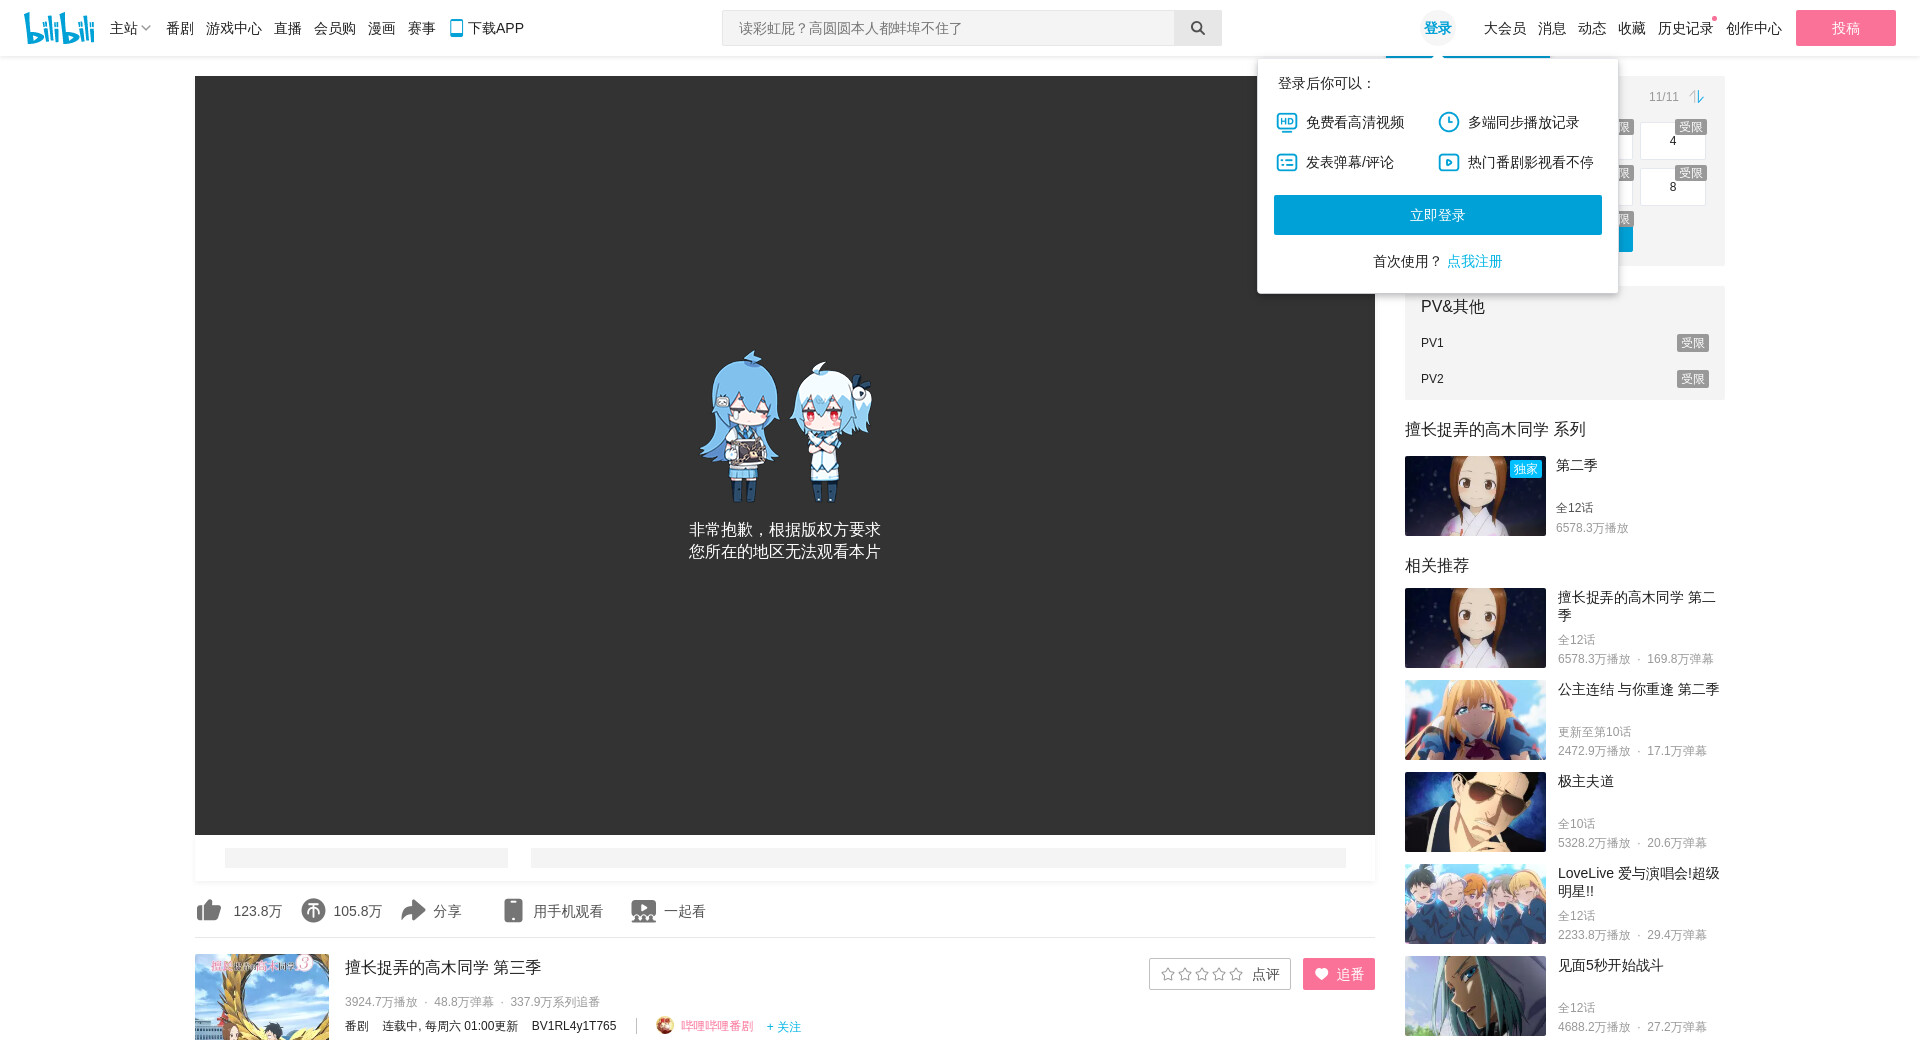
Task: Open 第二季 thumbnail in series section
Action: [1475, 496]
